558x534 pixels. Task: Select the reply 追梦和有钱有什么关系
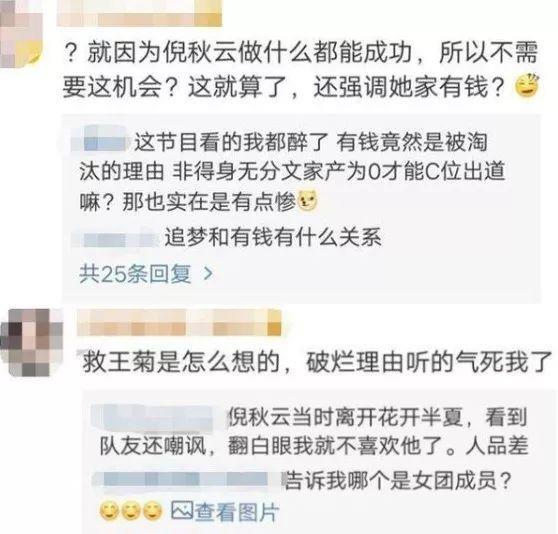point(273,238)
